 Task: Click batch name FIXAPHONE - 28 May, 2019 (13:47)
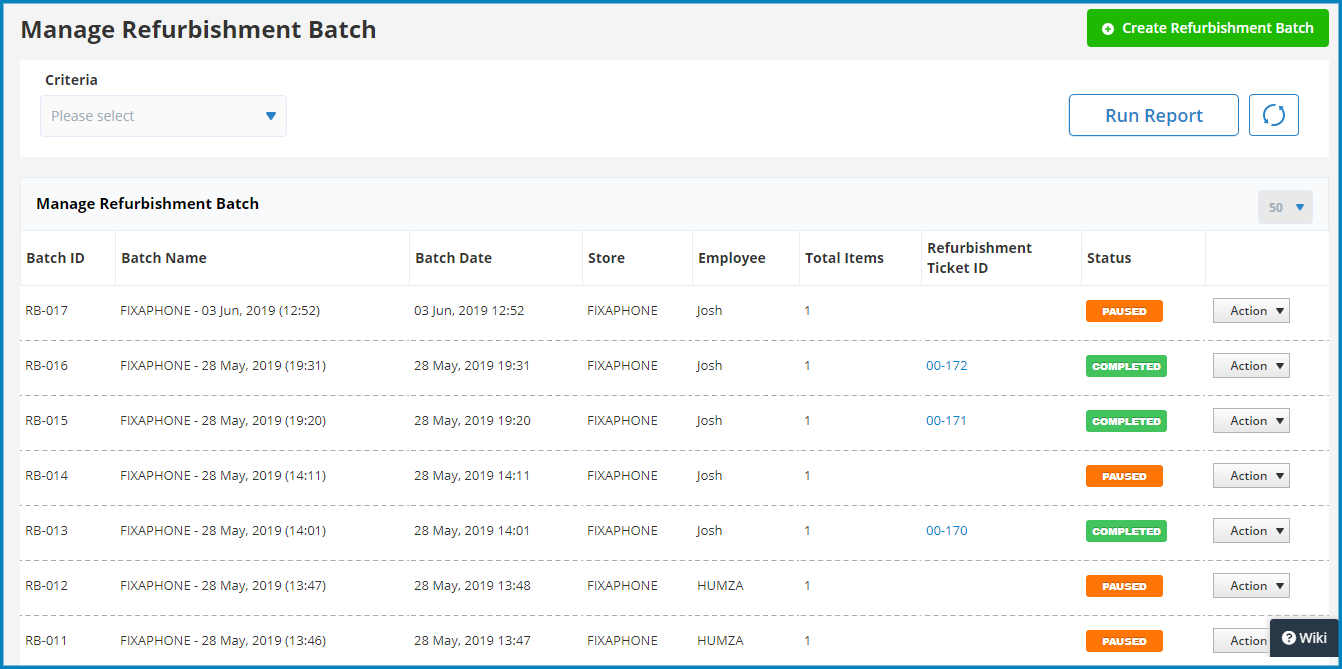[223, 586]
